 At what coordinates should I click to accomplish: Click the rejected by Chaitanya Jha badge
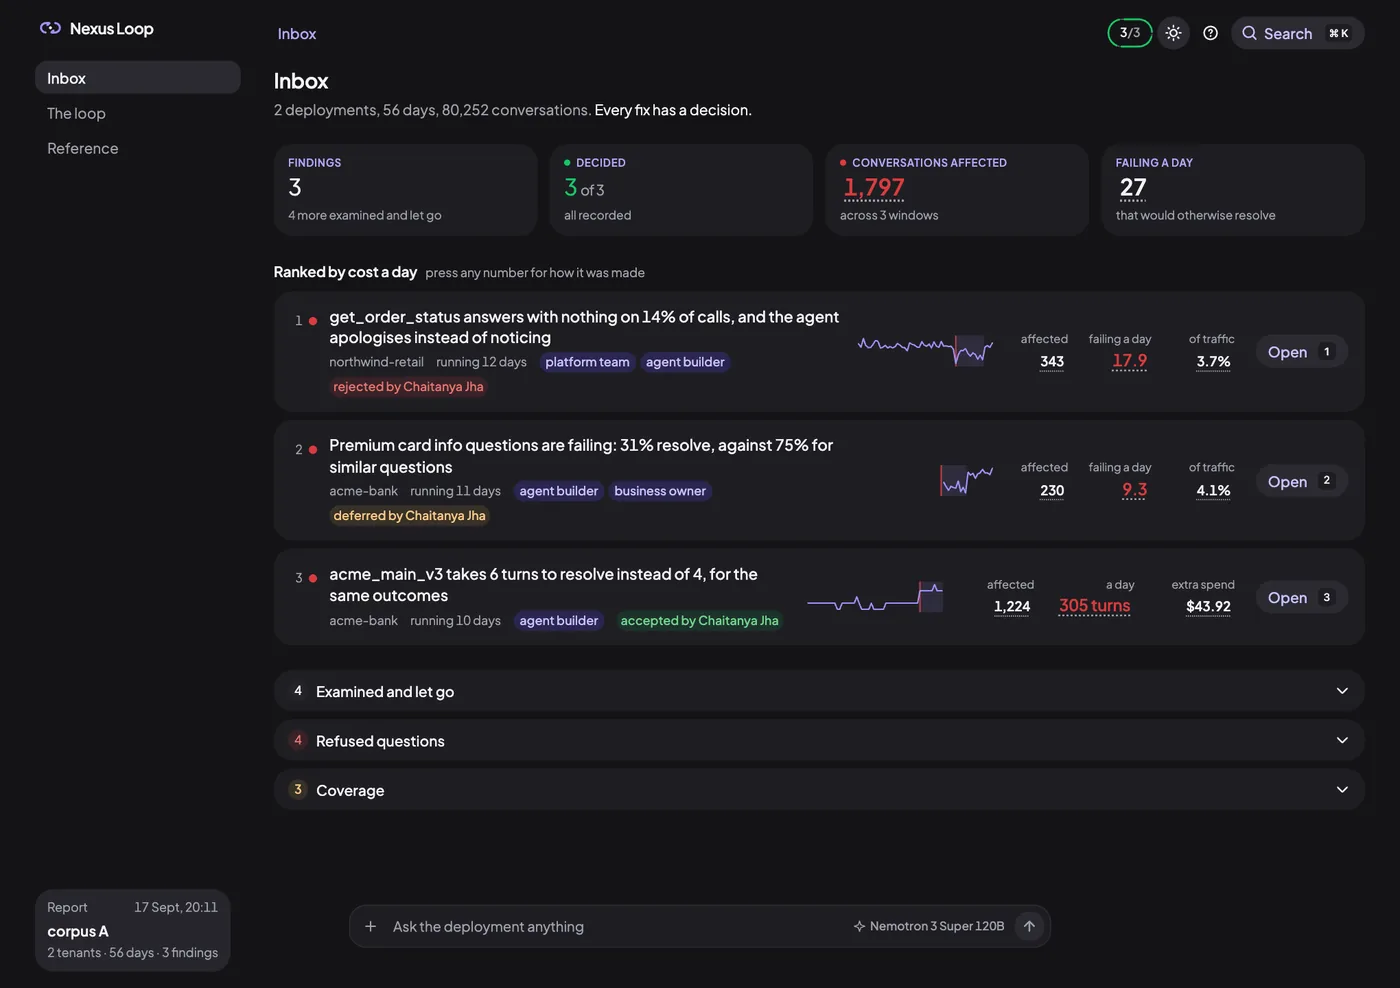point(408,386)
